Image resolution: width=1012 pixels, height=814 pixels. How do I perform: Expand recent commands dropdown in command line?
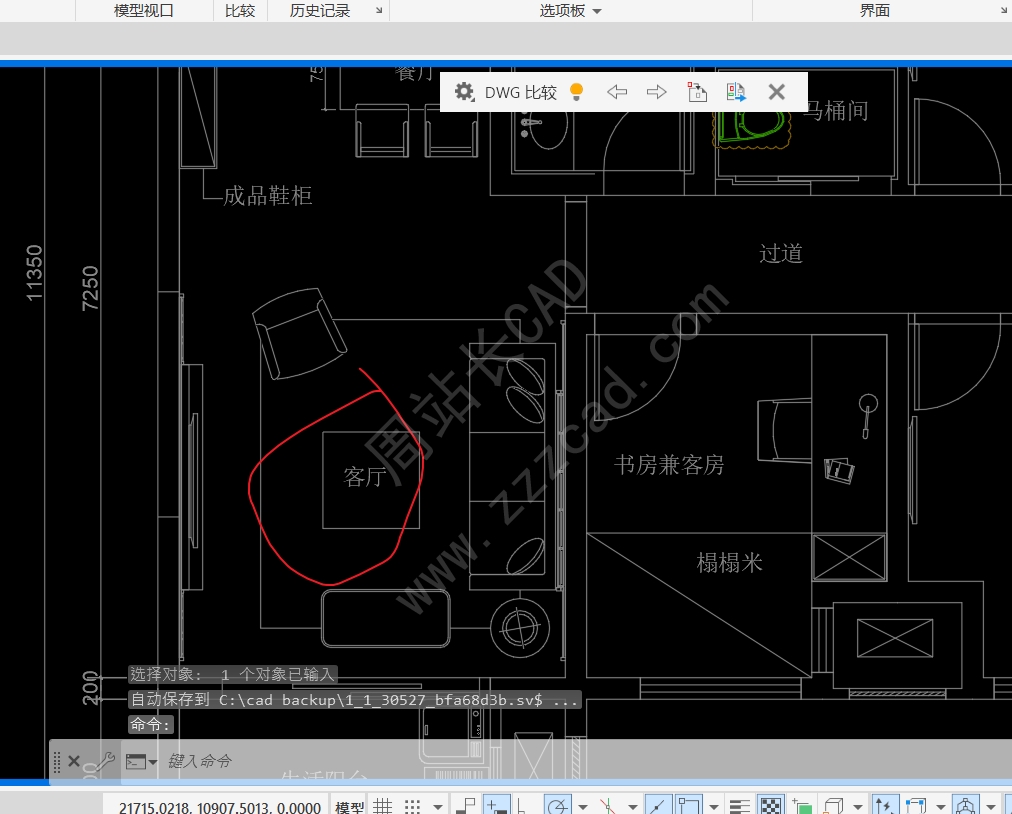tap(141, 762)
